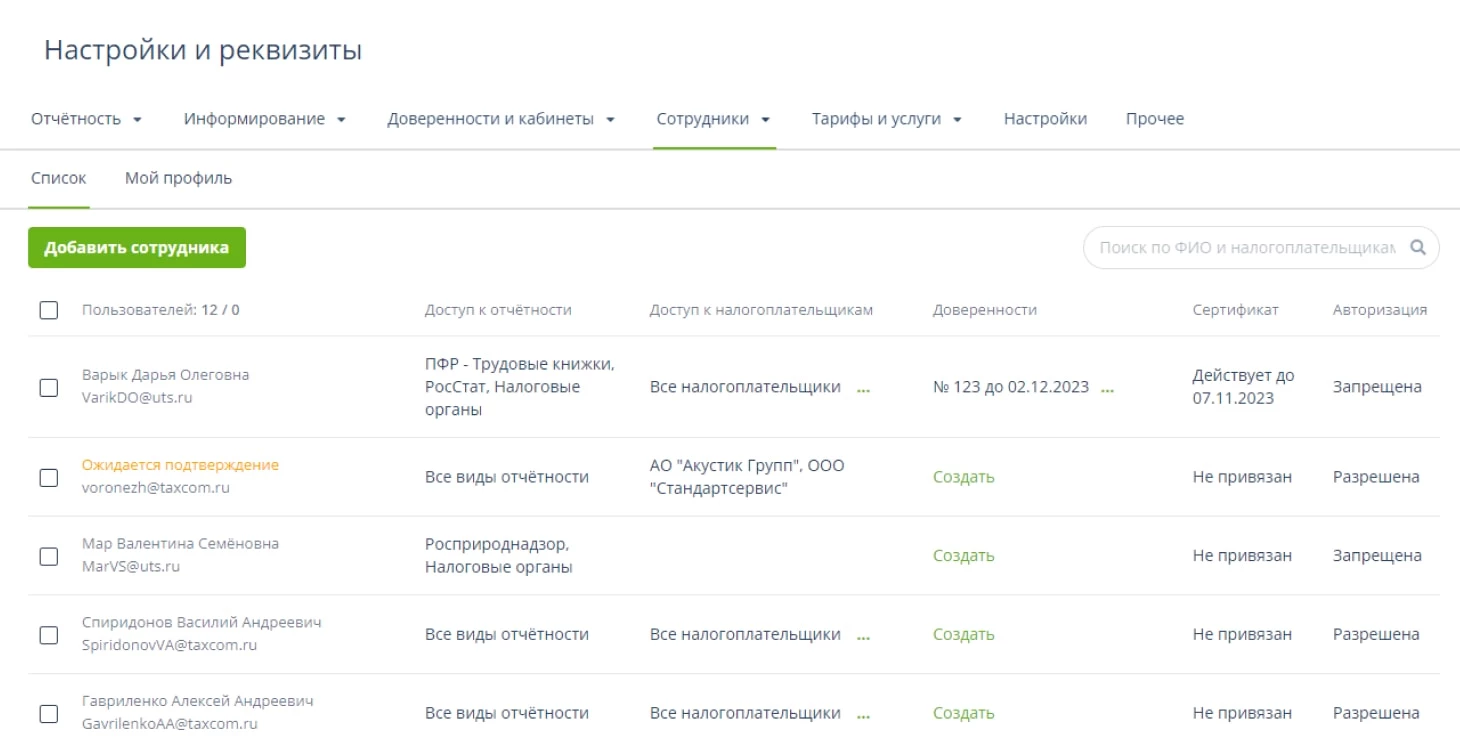Select checkbox for Мар Валентина Семёновна
The height and width of the screenshot is (750, 1460).
[x=49, y=557]
